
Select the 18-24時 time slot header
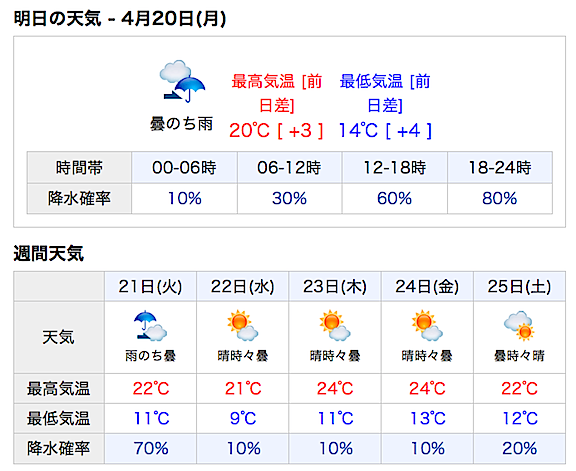(500, 168)
